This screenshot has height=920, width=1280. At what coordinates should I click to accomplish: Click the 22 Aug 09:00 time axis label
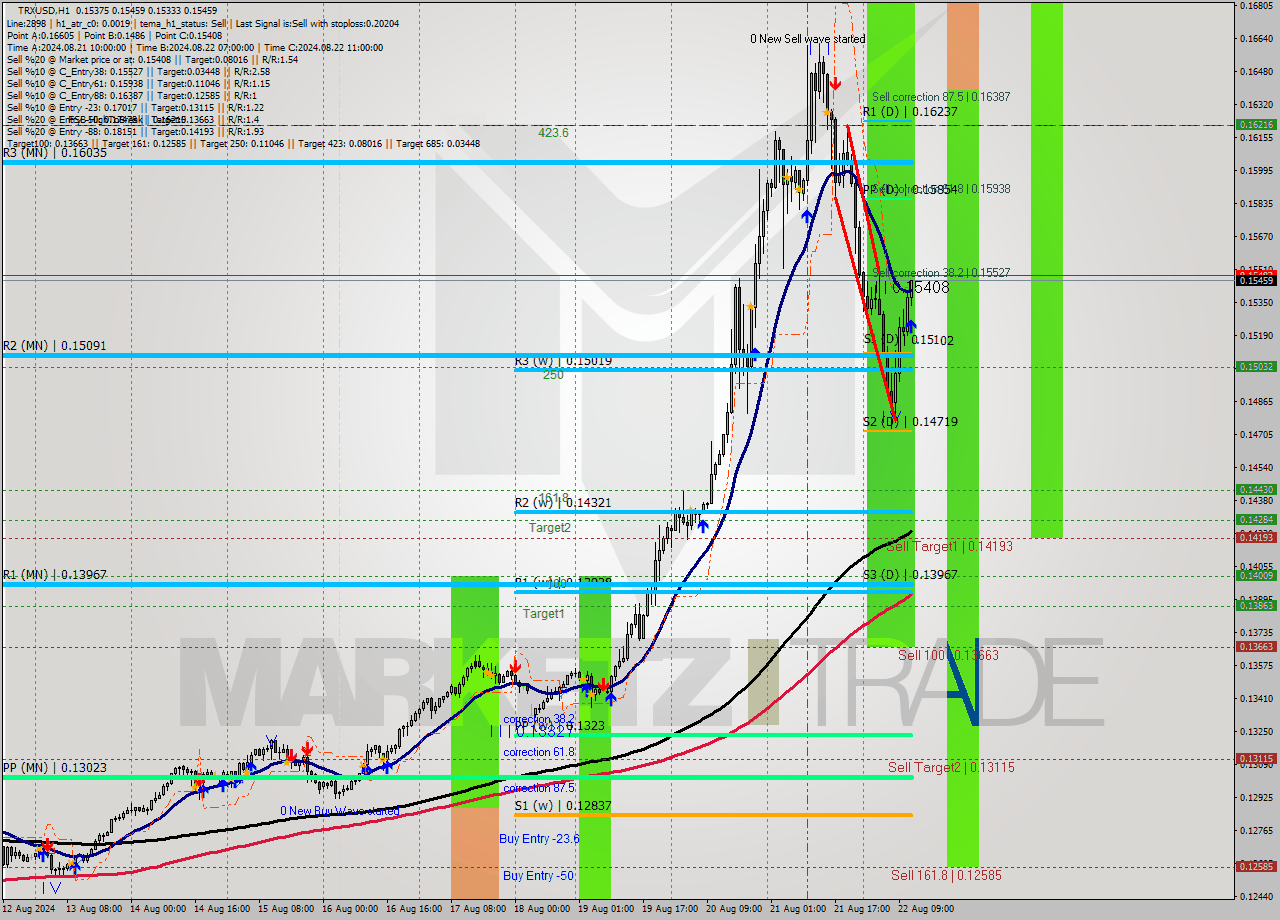(926, 909)
